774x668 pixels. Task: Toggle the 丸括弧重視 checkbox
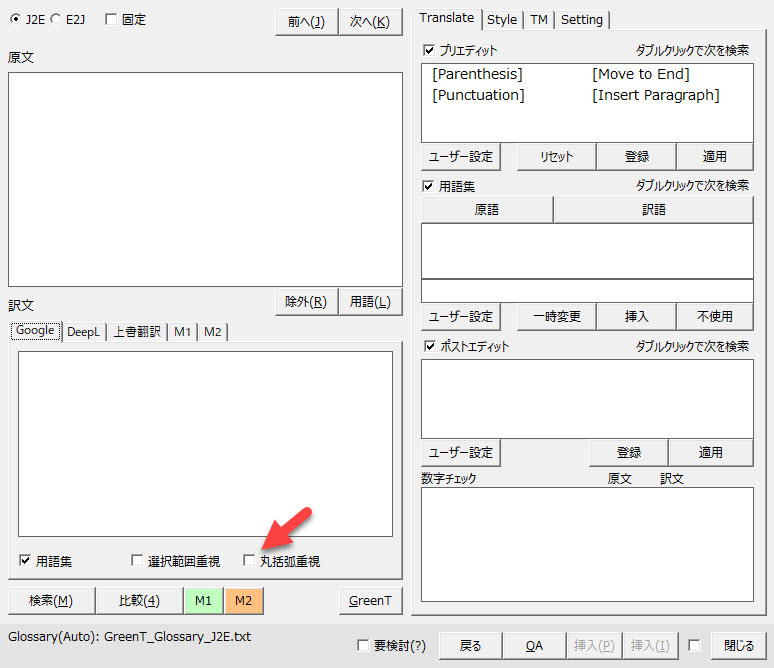pyautogui.click(x=250, y=561)
